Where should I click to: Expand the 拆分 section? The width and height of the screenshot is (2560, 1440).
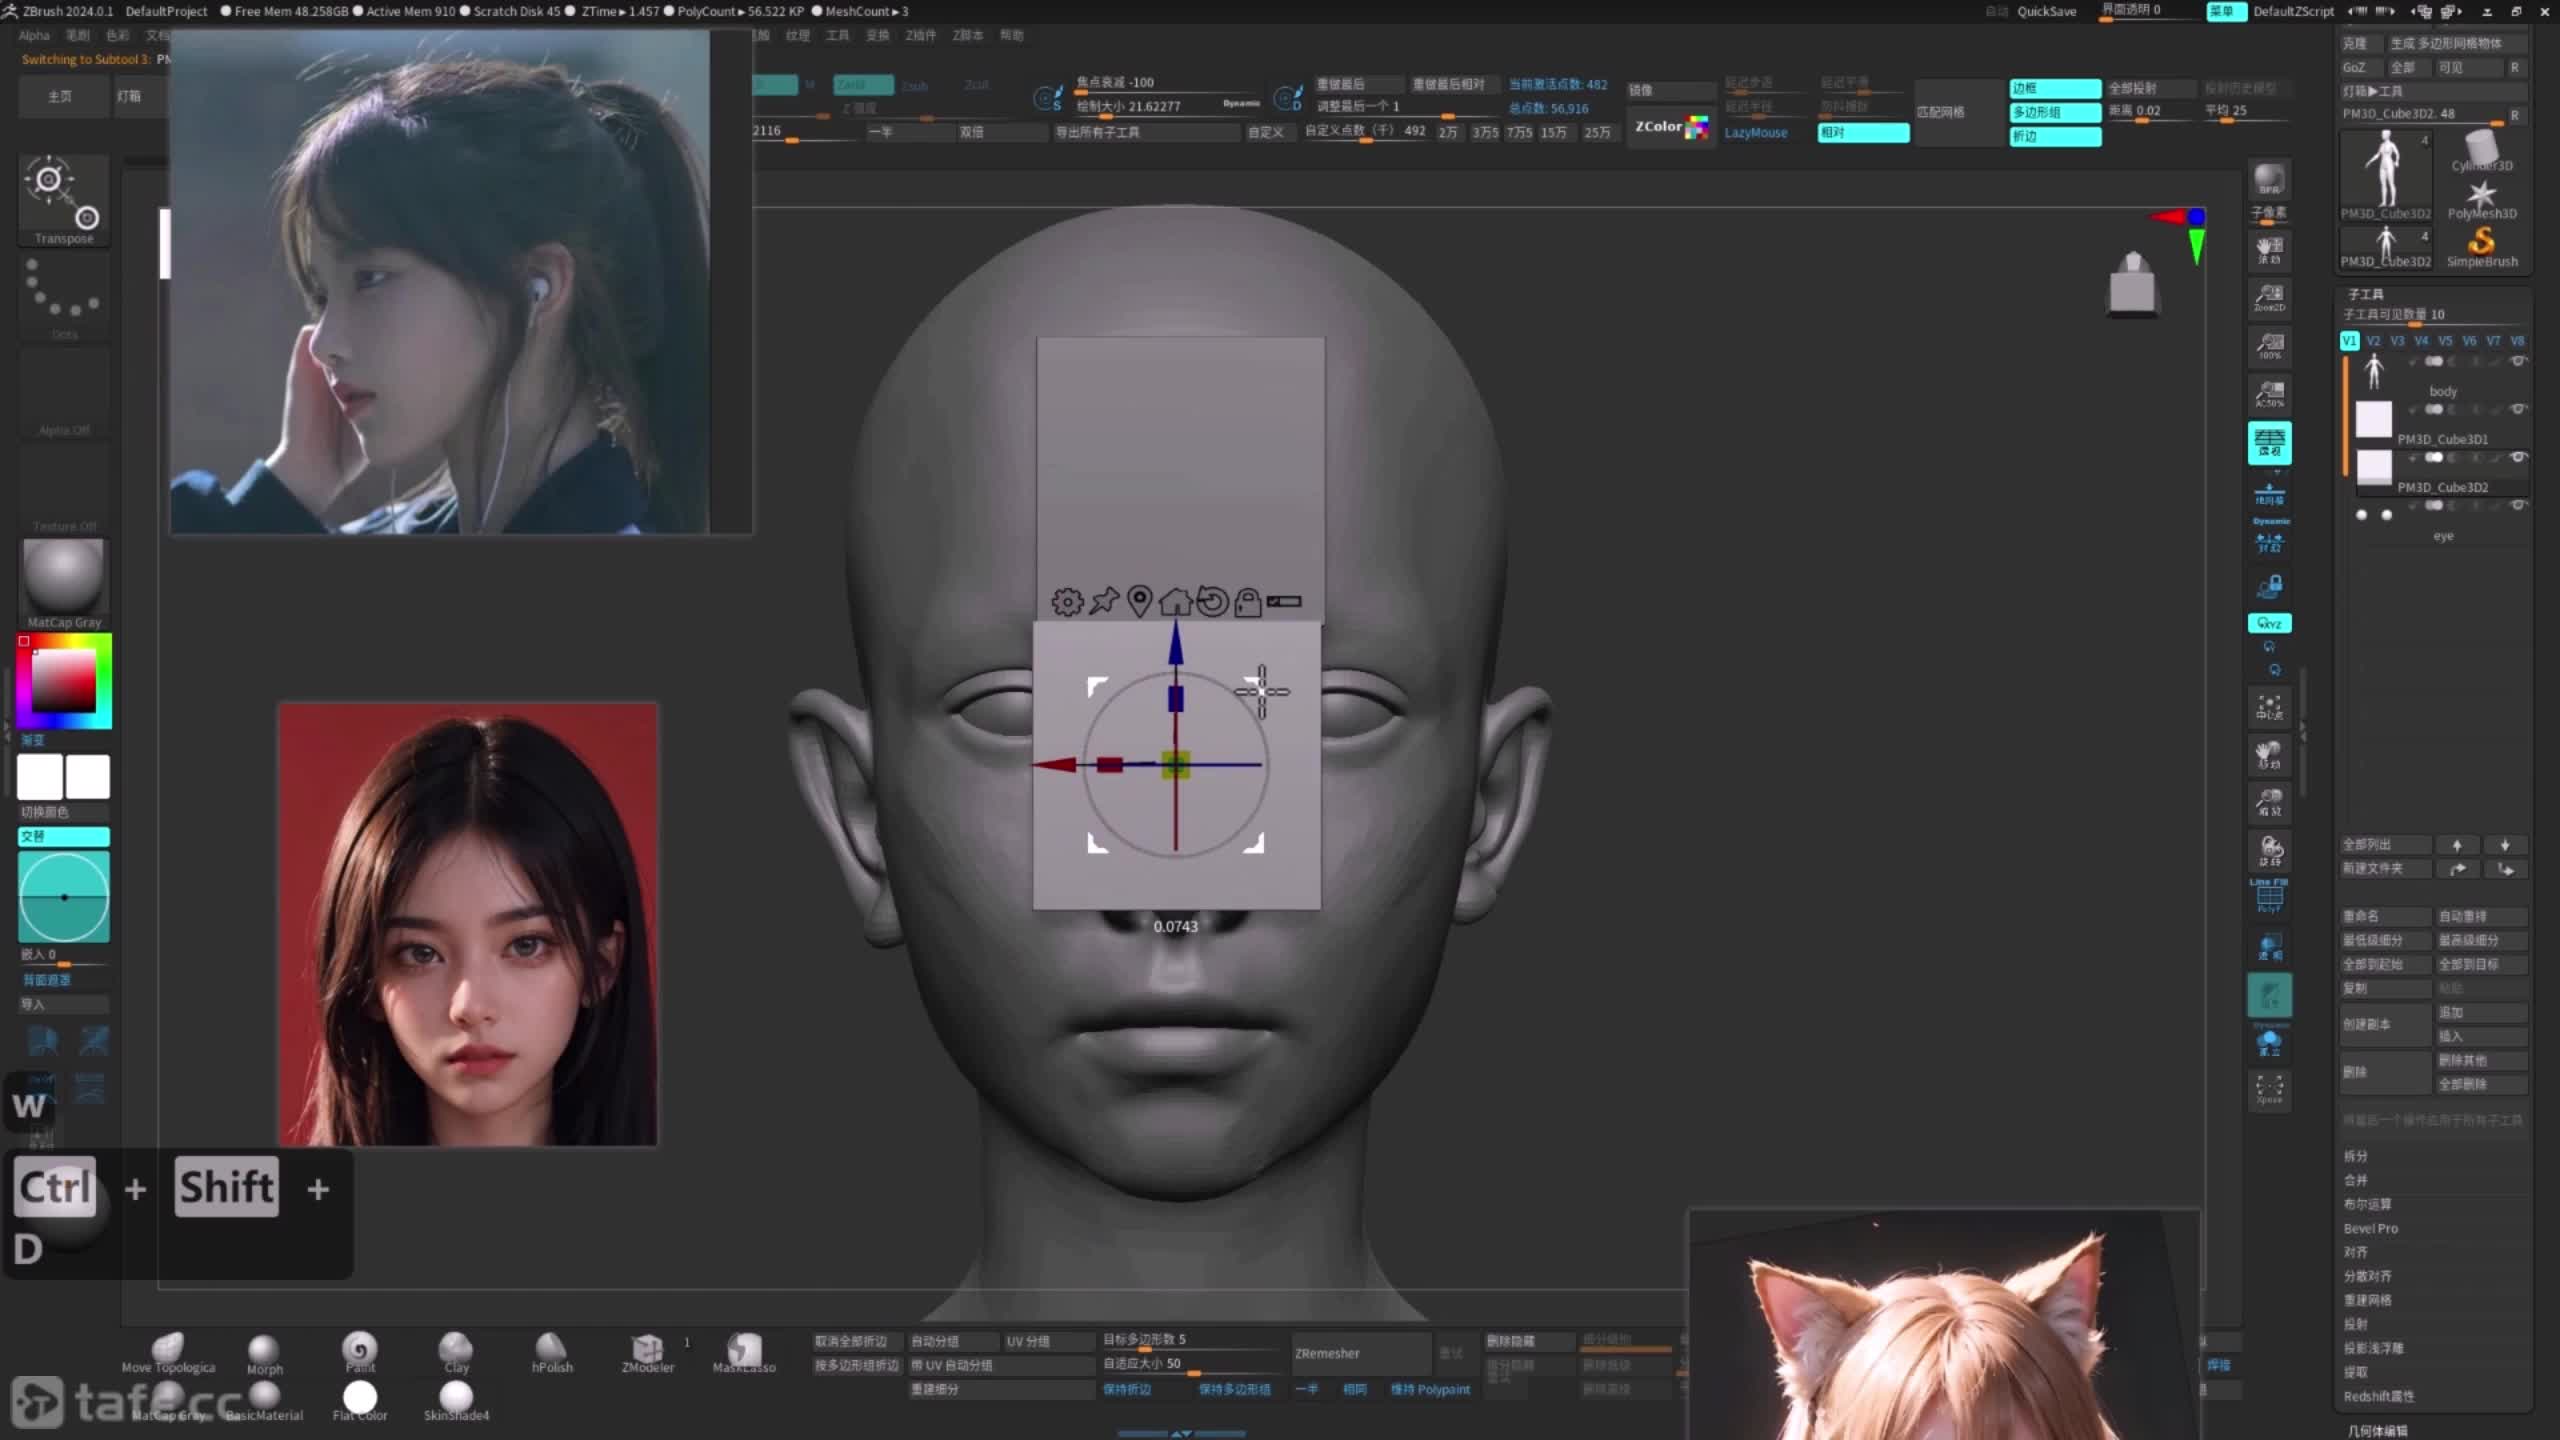click(x=2356, y=1156)
